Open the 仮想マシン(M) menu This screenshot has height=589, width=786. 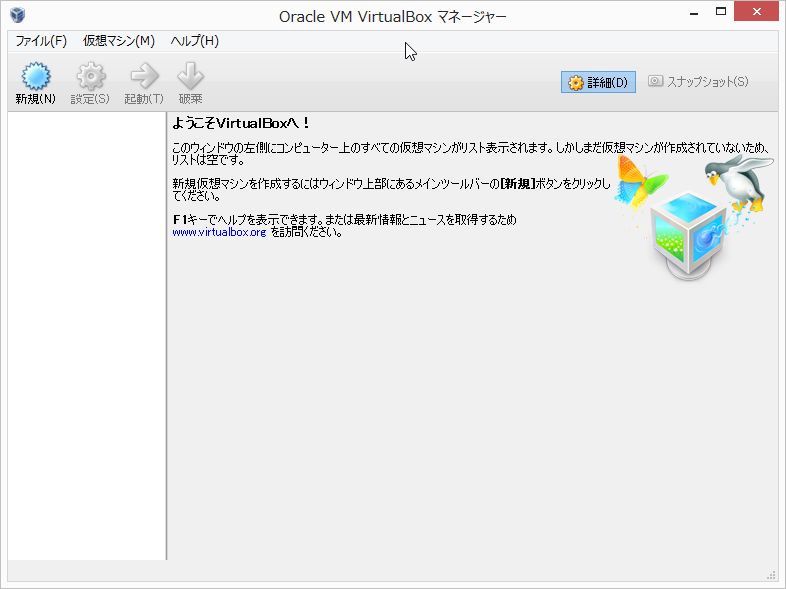[119, 41]
